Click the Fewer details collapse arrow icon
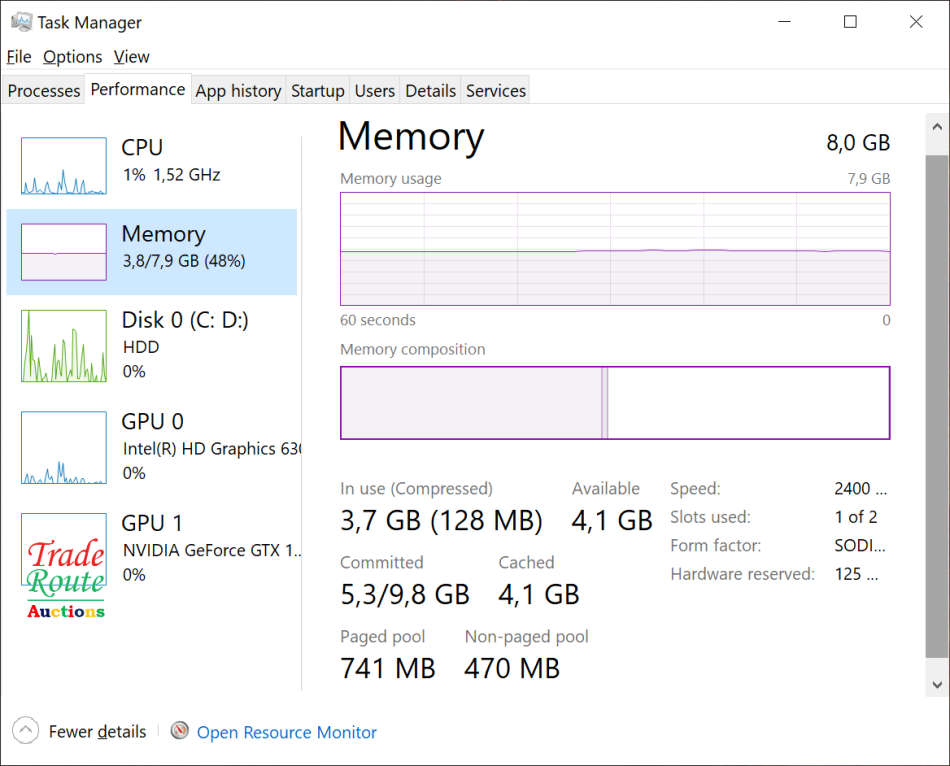 pos(26,731)
